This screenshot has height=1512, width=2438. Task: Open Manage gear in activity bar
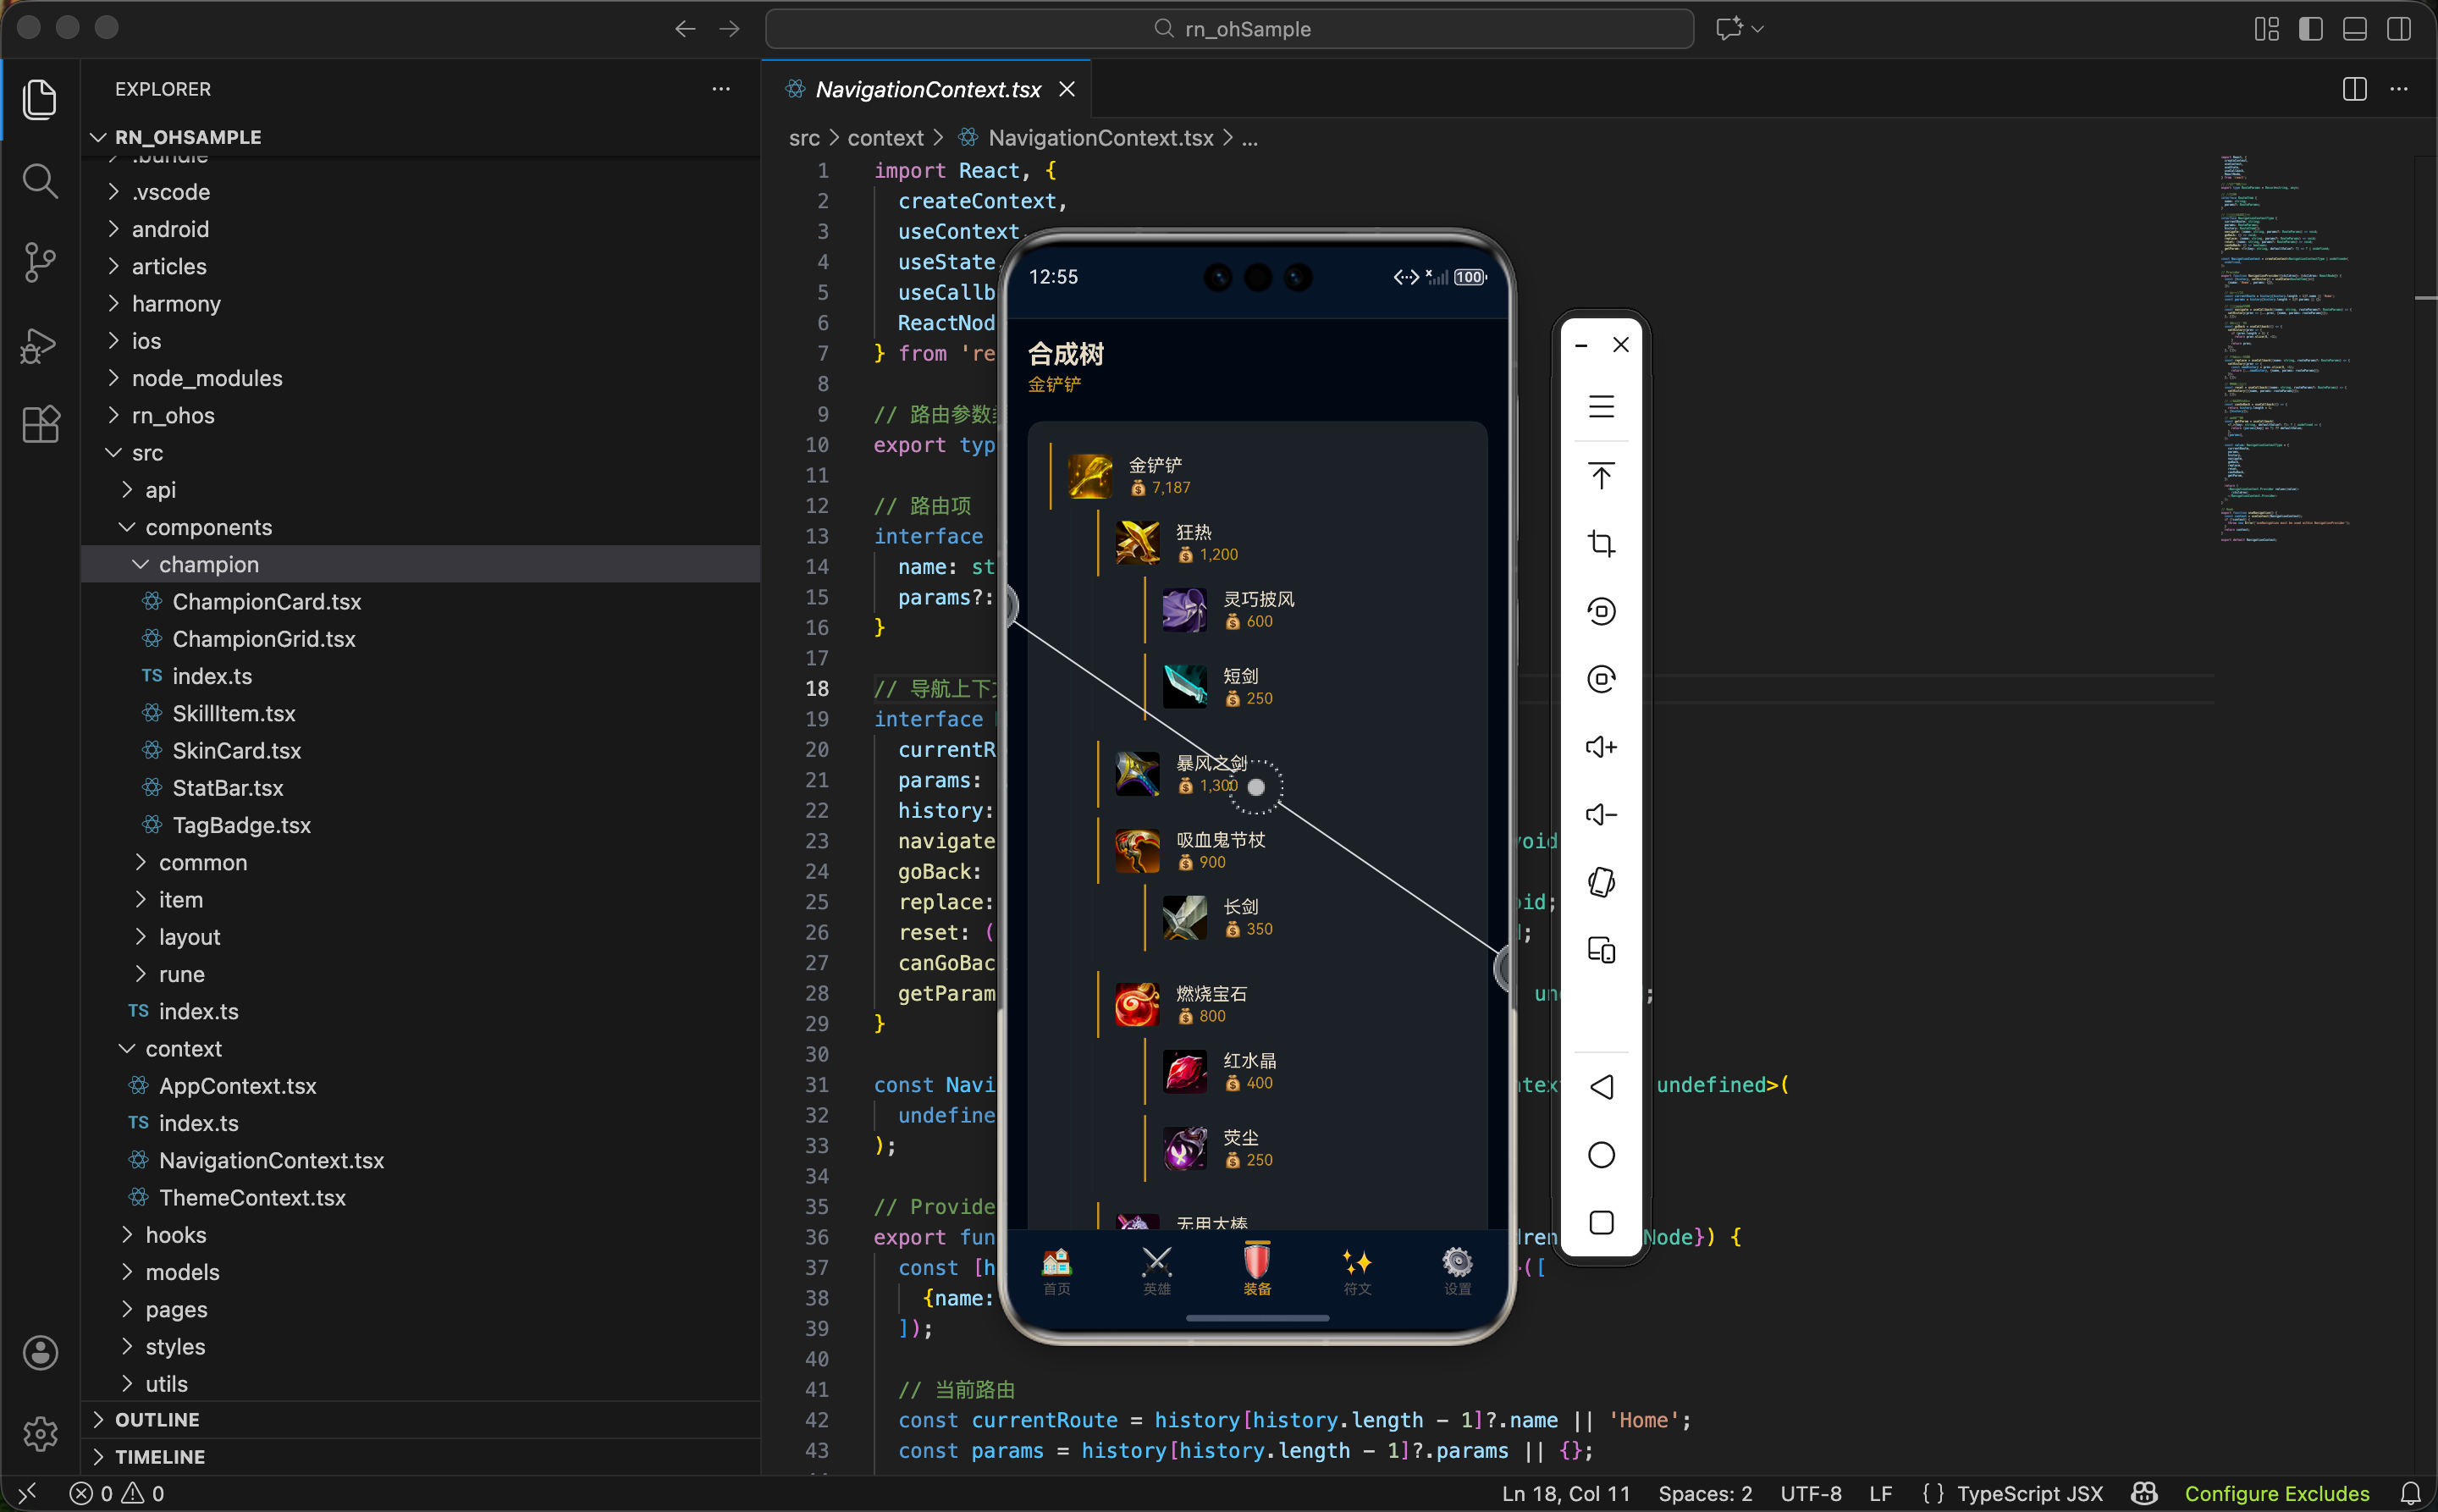40,1433
